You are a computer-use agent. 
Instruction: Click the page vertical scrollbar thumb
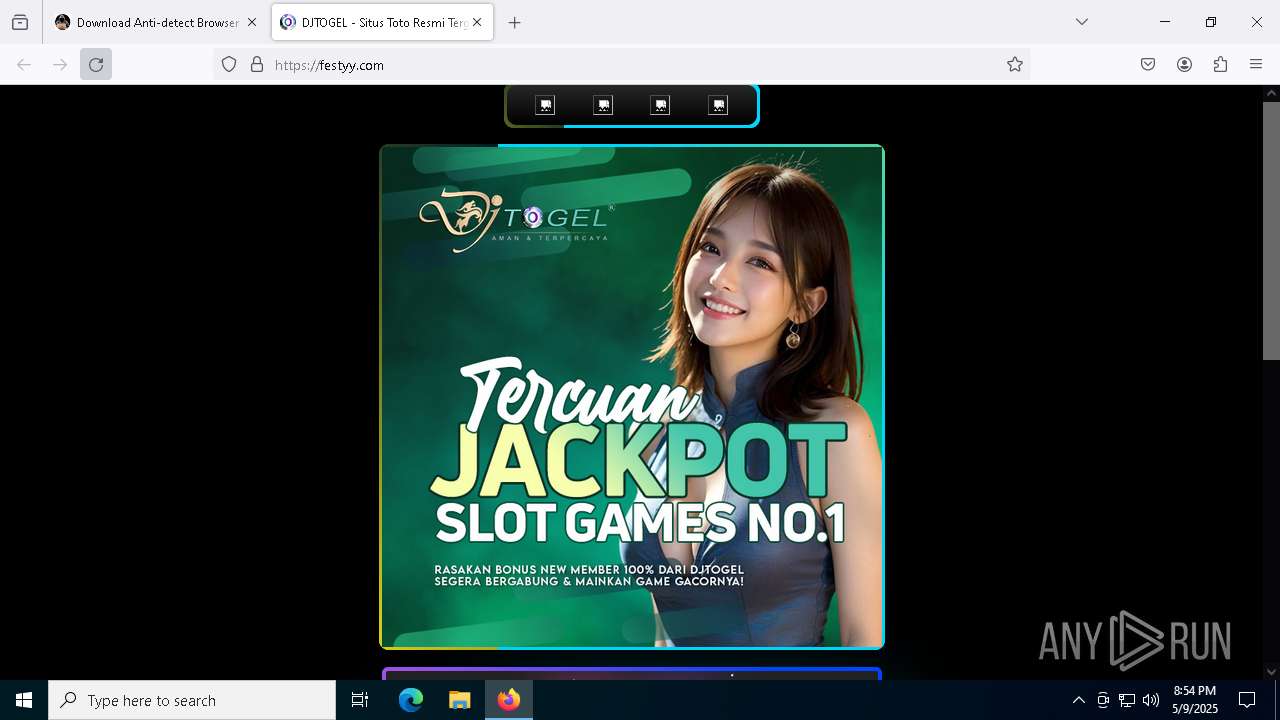[x=1271, y=230]
